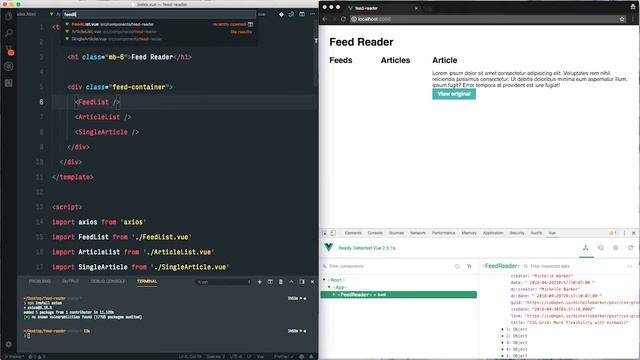Click the select component target icon

(x=457, y=266)
